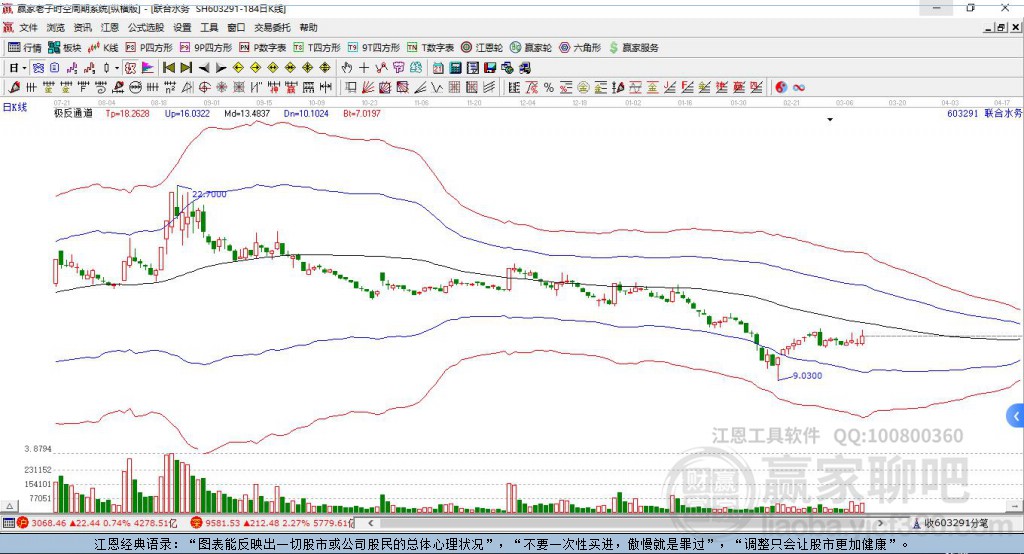
Task: Click the horizontal scrollbar left arrow
Action: point(370,523)
